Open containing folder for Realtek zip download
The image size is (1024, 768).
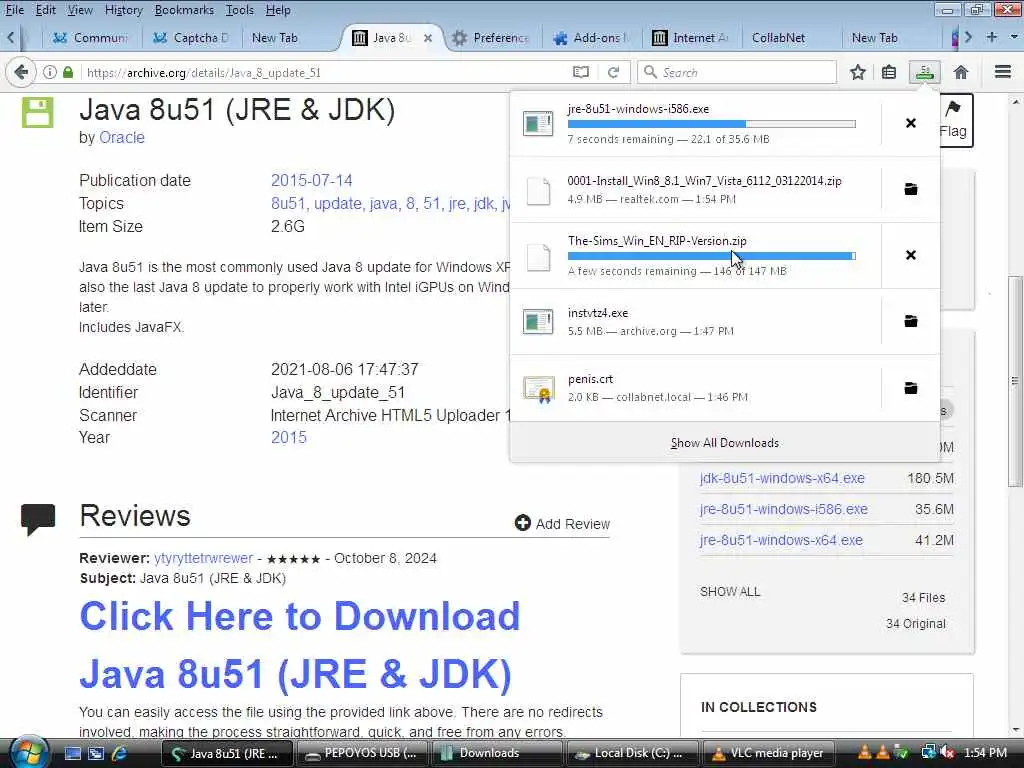(x=910, y=189)
